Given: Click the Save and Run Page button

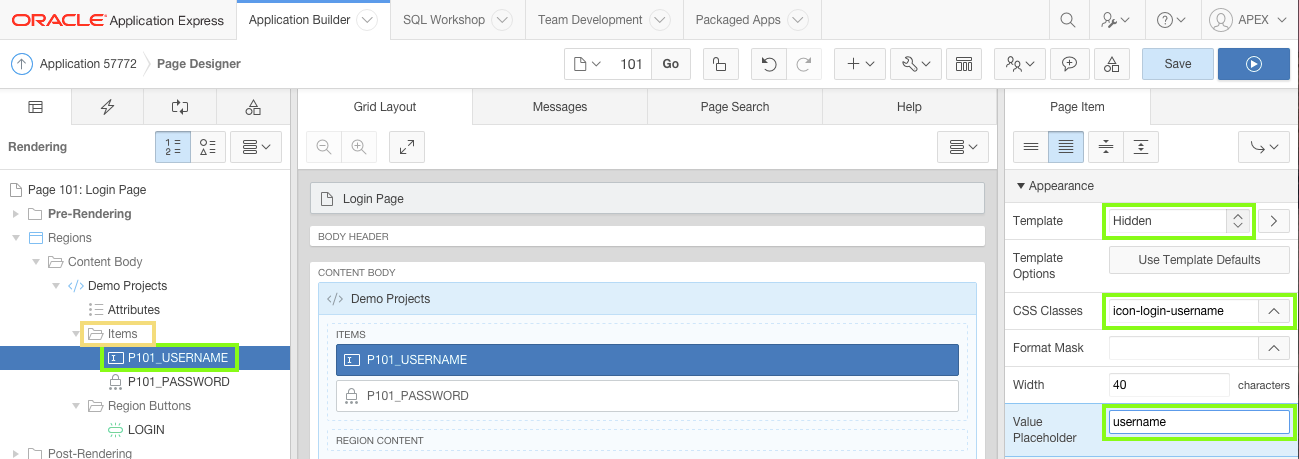Looking at the screenshot, I should [x=1253, y=64].
